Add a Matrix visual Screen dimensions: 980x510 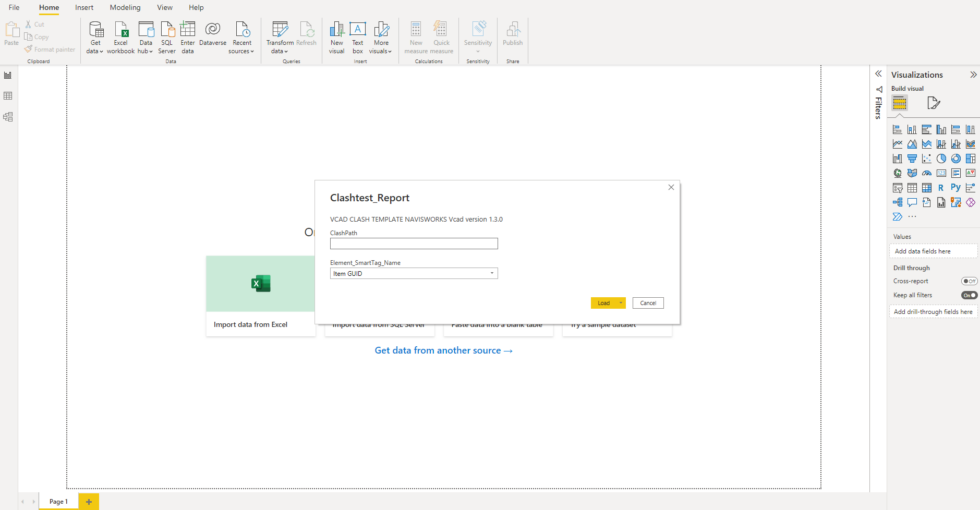(927, 188)
